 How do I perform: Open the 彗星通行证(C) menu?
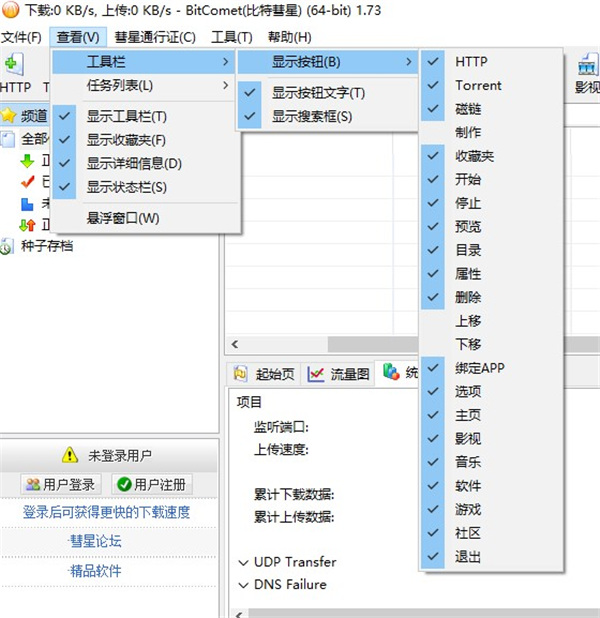[155, 37]
